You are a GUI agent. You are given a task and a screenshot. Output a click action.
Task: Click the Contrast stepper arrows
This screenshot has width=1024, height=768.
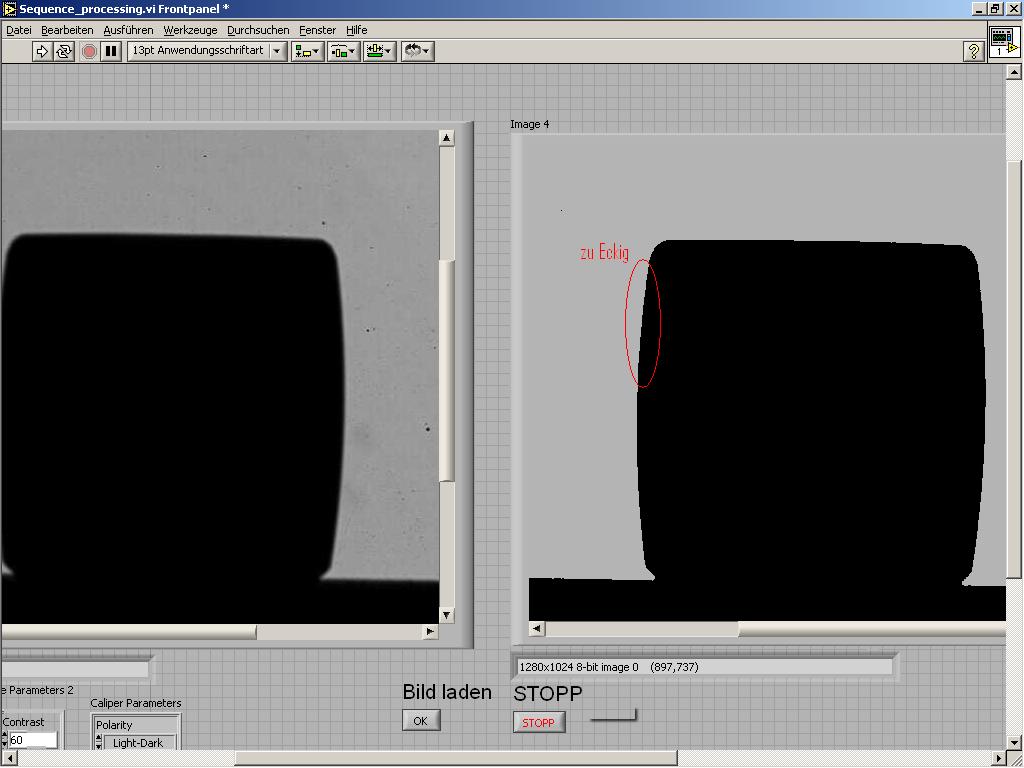(x=5, y=740)
